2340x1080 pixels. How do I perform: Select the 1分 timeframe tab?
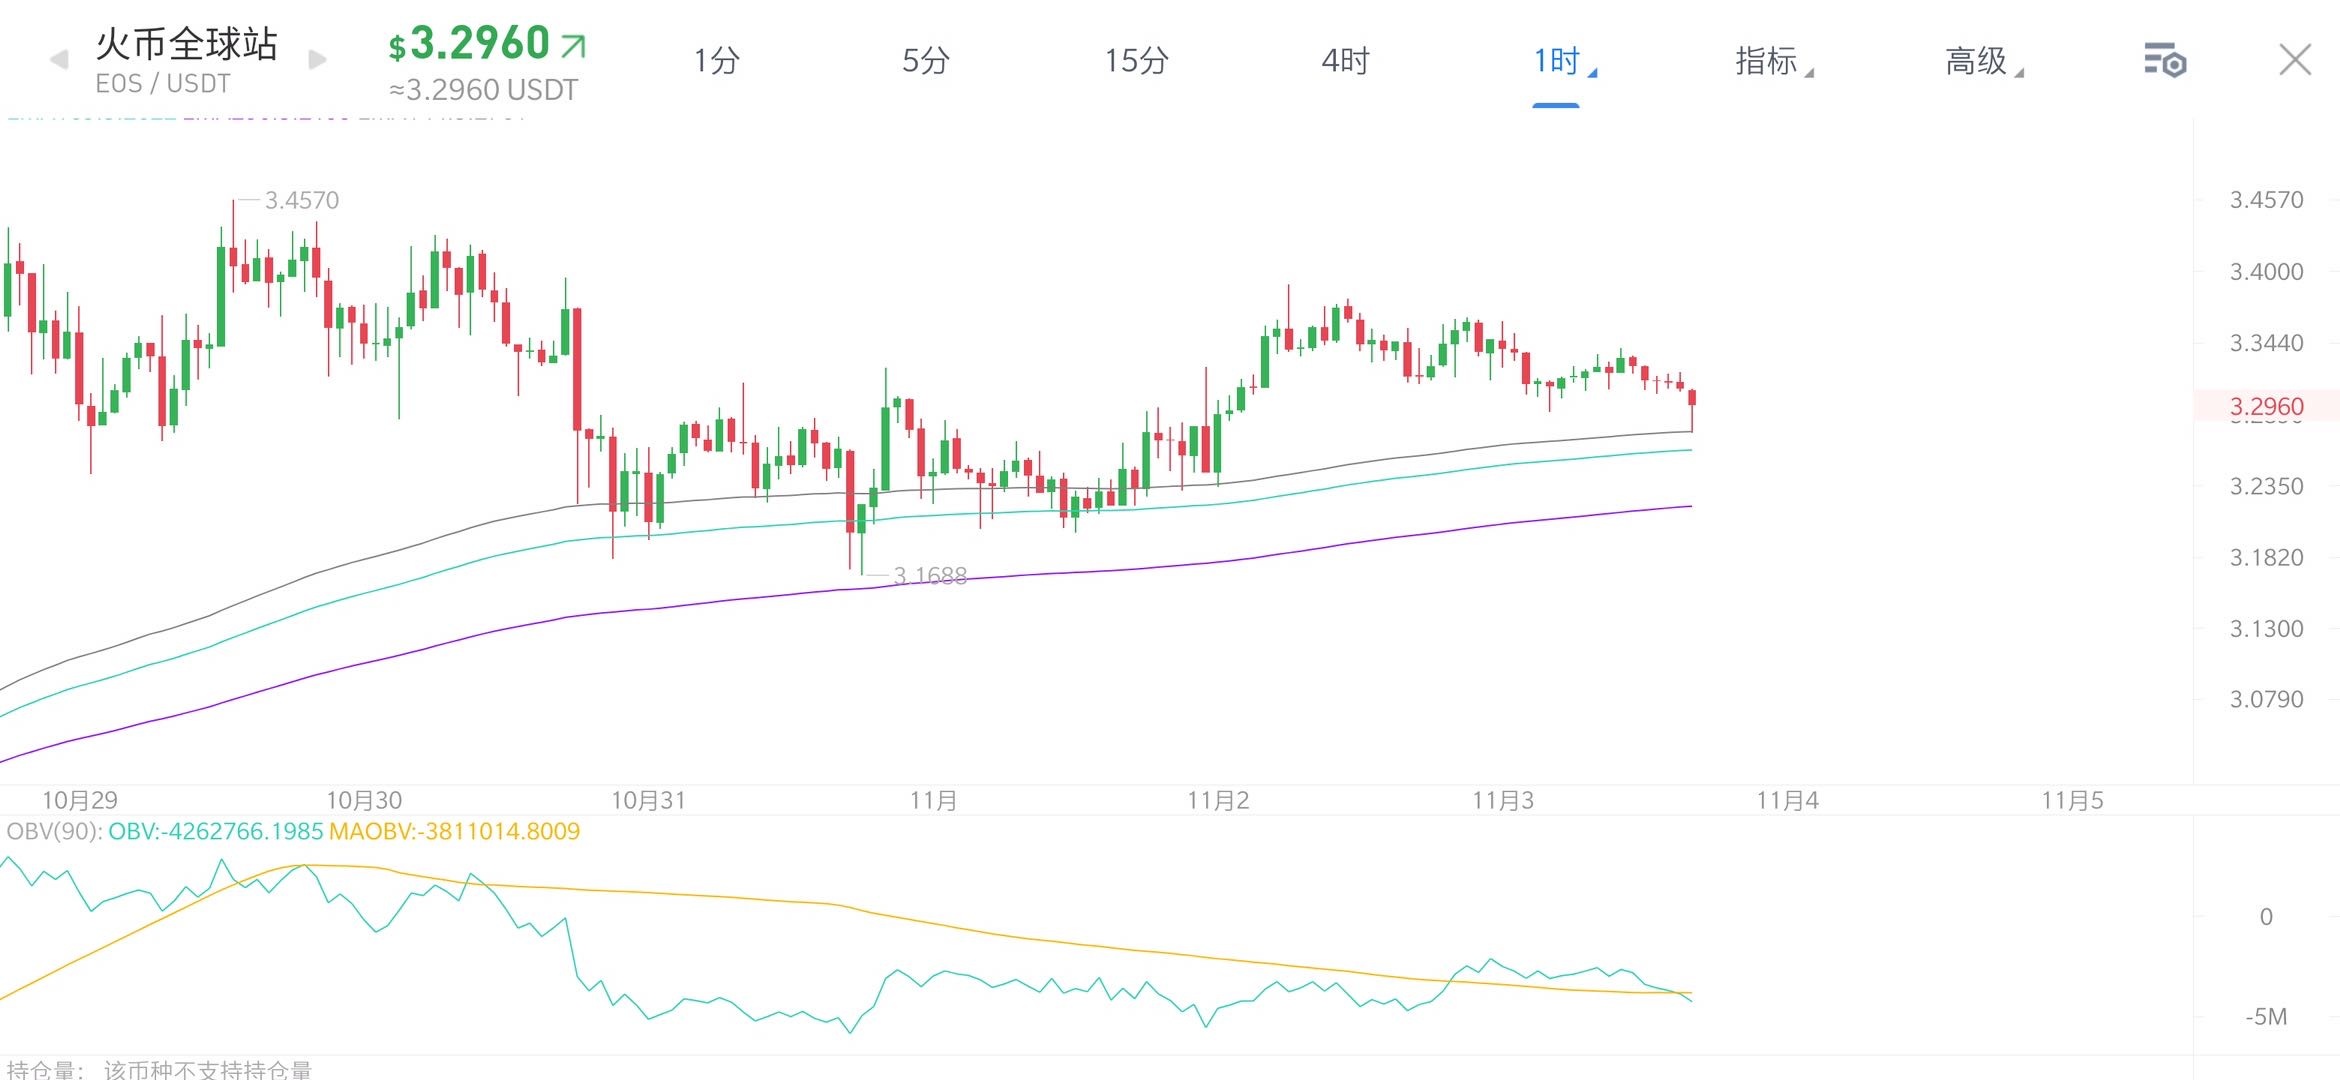point(716,61)
